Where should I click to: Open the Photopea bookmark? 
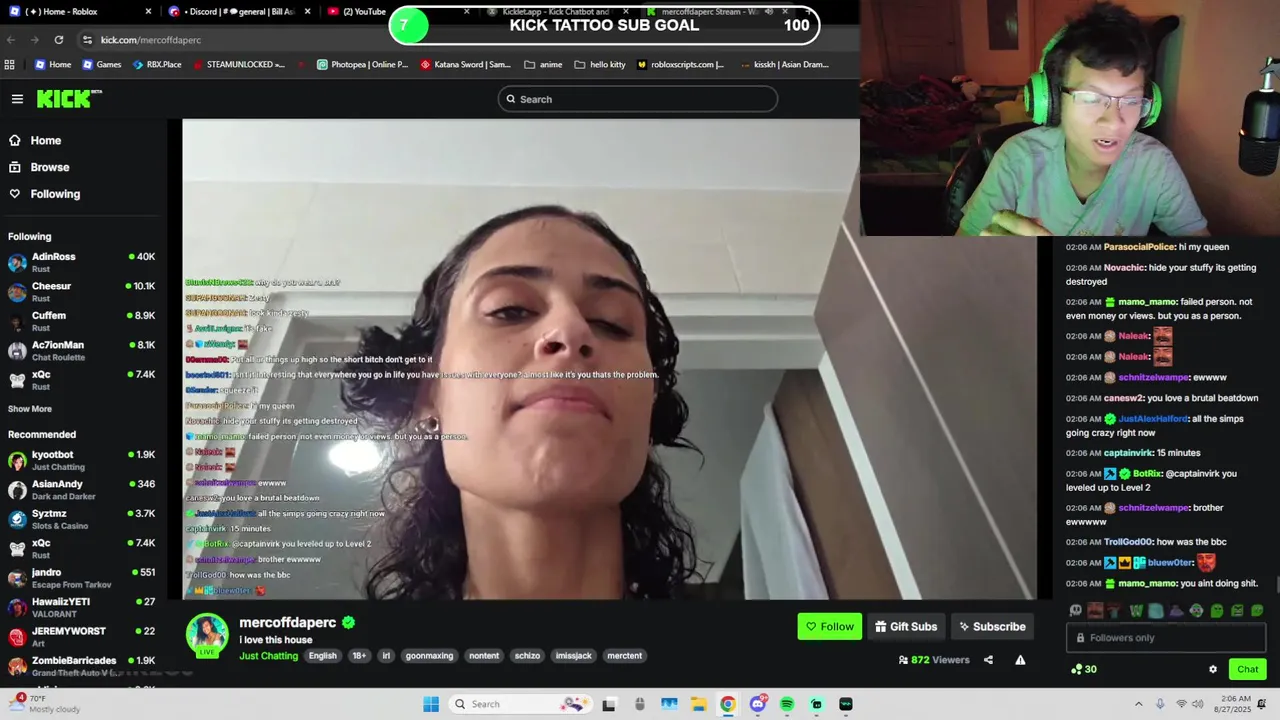tap(362, 64)
